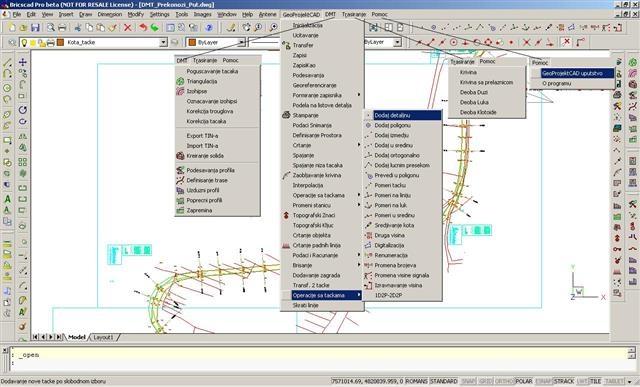Select the Dodaj detaljnu menu entry

(x=402, y=116)
